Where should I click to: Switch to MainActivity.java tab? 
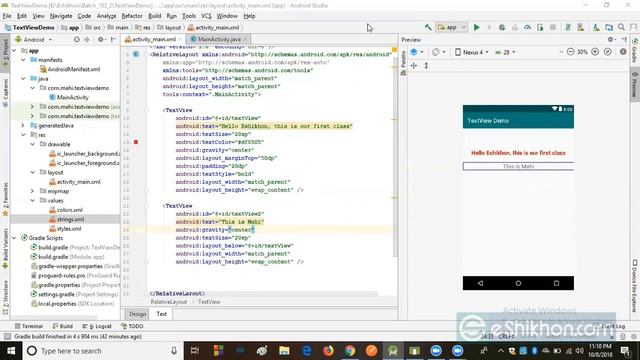pyautogui.click(x=219, y=39)
